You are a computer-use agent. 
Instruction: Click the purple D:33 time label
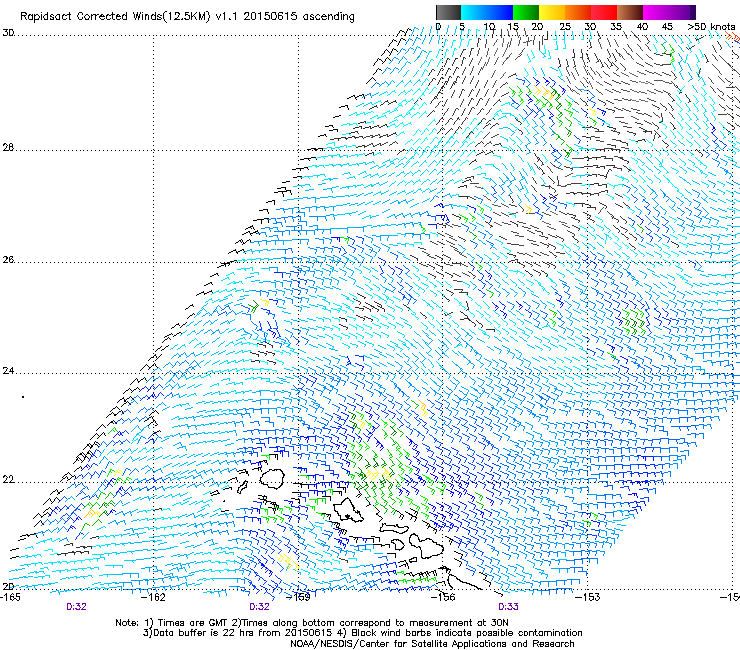[x=508, y=607]
